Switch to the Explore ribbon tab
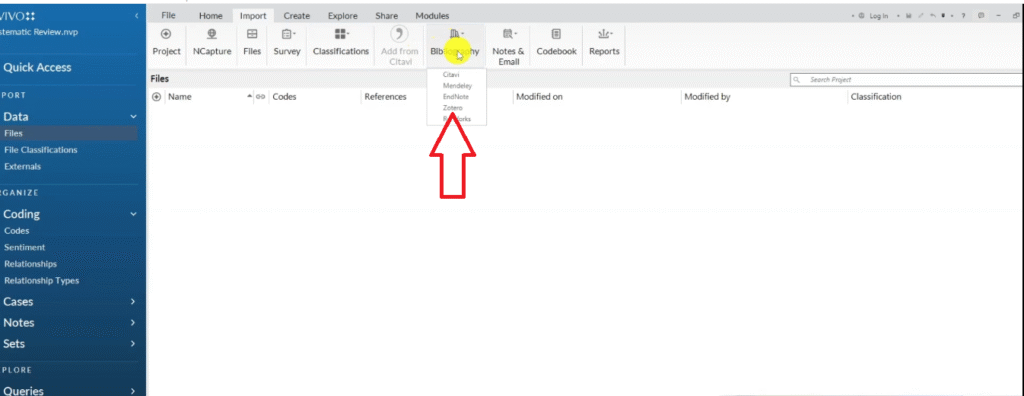Image resolution: width=1024 pixels, height=396 pixels. pyautogui.click(x=342, y=16)
